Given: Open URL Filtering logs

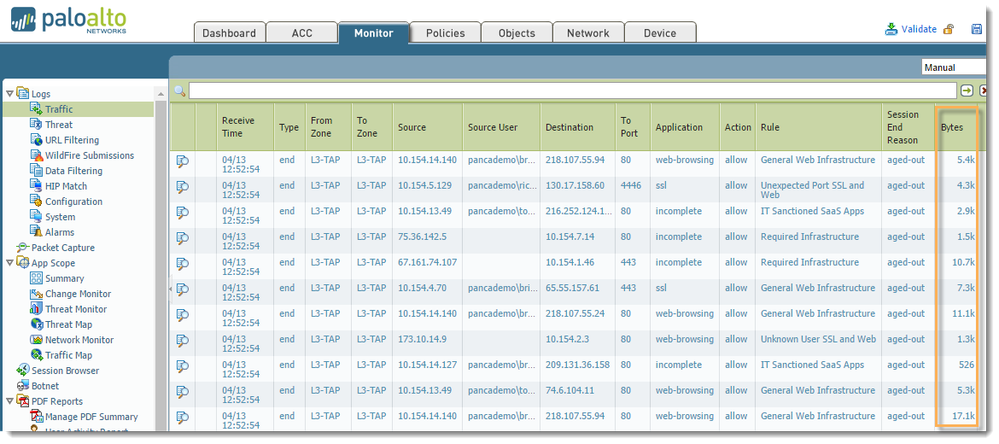Looking at the screenshot, I should (72, 140).
